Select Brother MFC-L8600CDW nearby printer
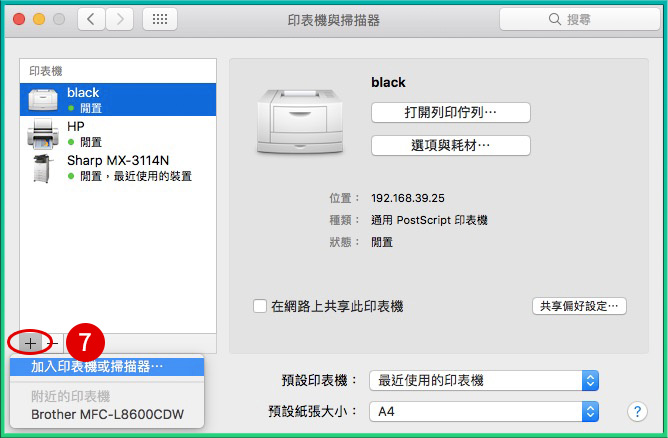The image size is (668, 438). [107, 414]
